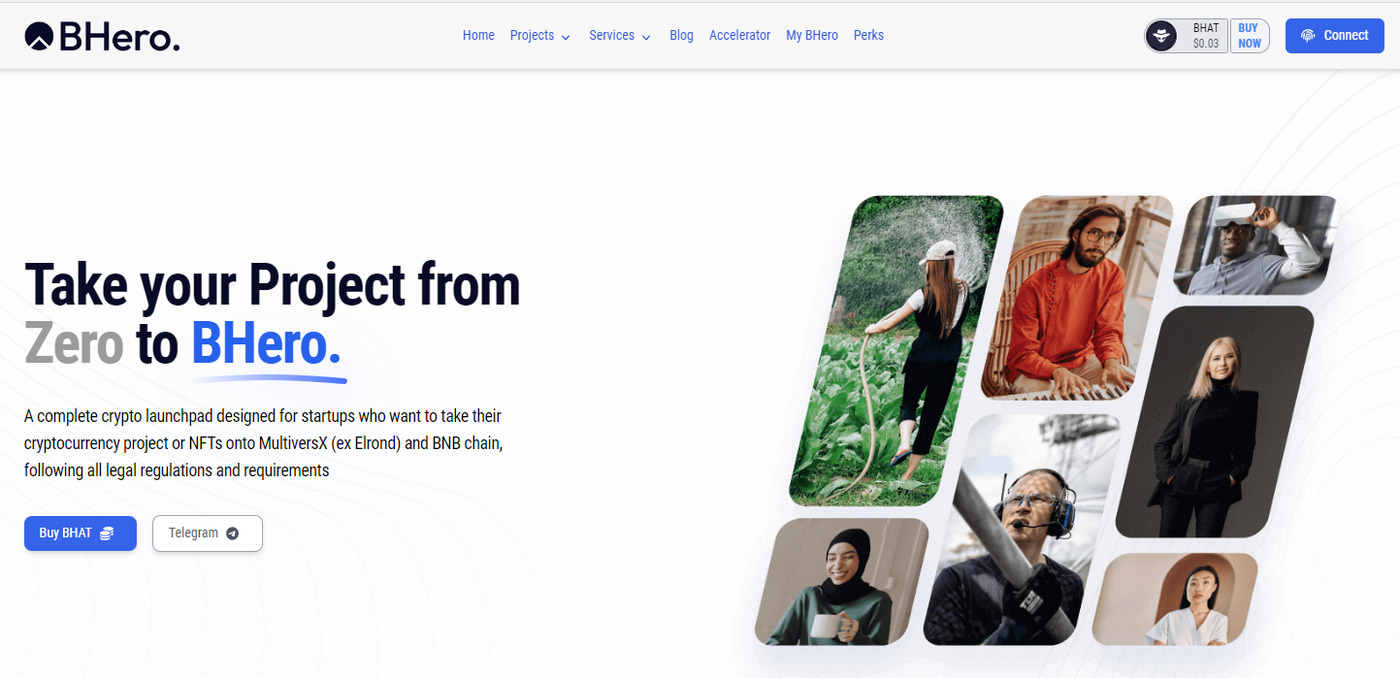
Task: Visit the Perks page
Action: pyautogui.click(x=869, y=35)
